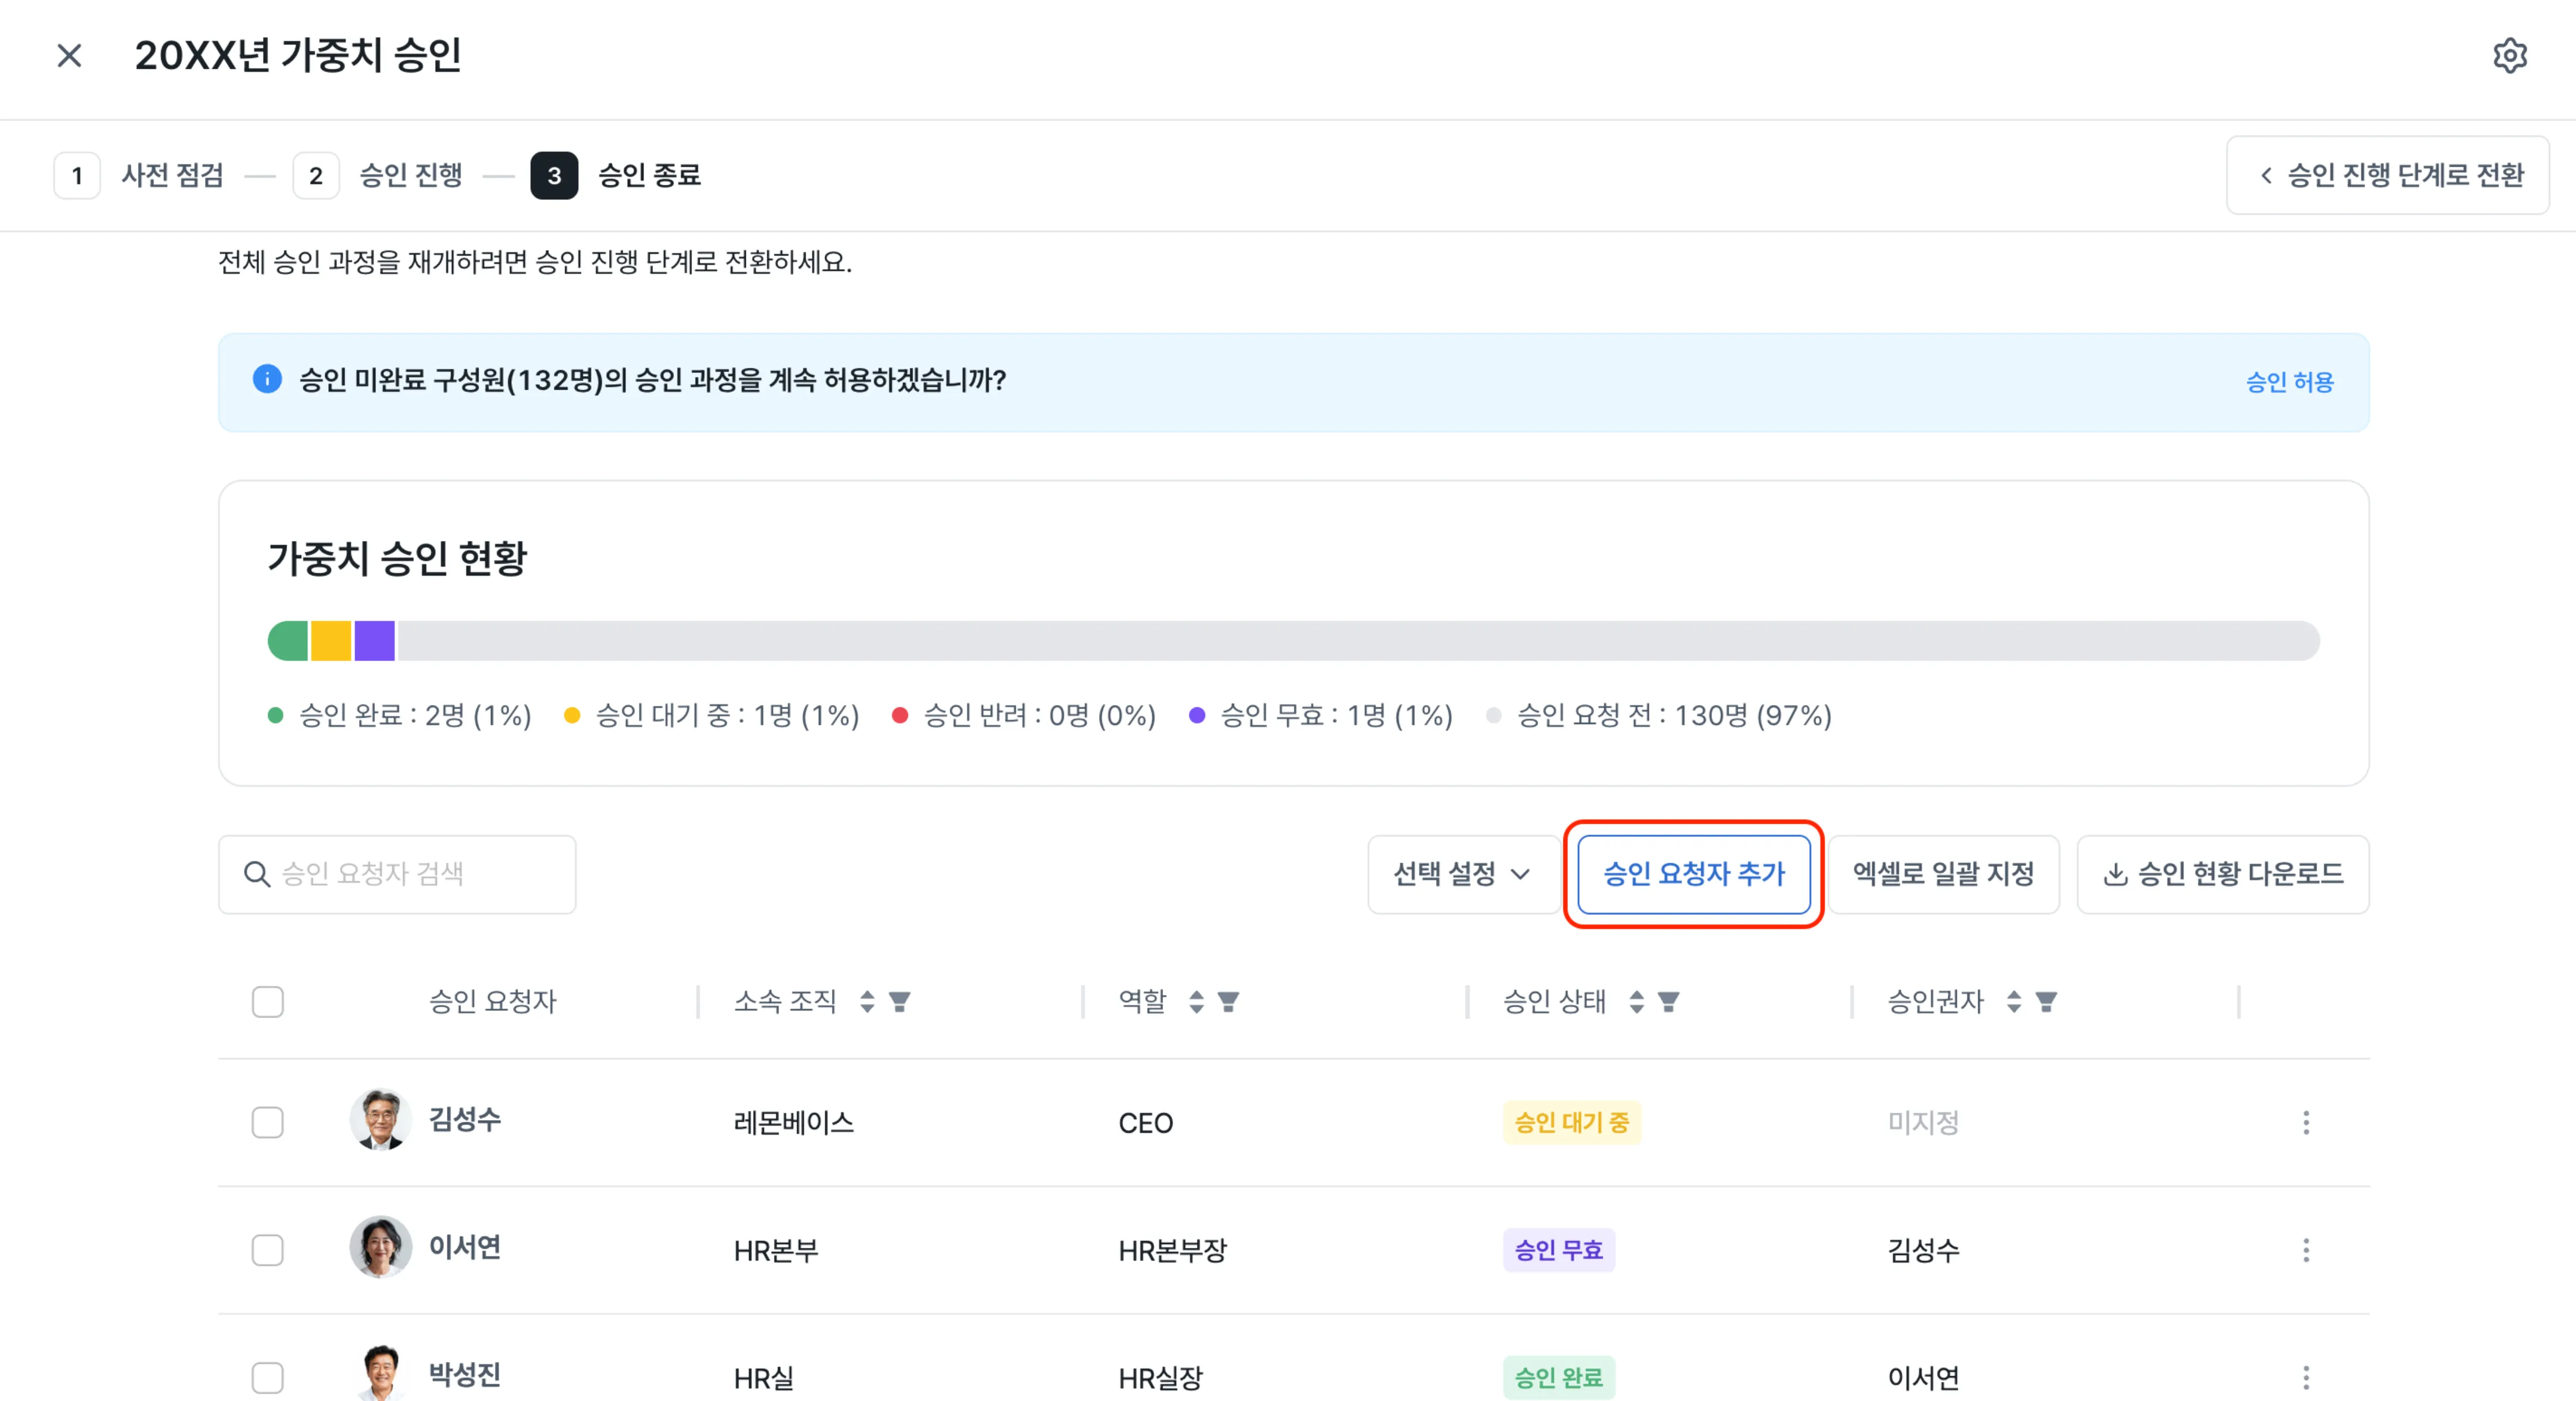
Task: Click 승인 진행 단계로 전환 button
Action: pyautogui.click(x=2388, y=176)
